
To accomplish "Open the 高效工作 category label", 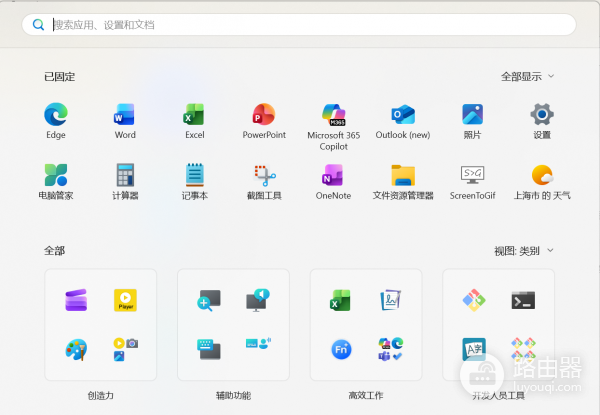I will coord(366,395).
